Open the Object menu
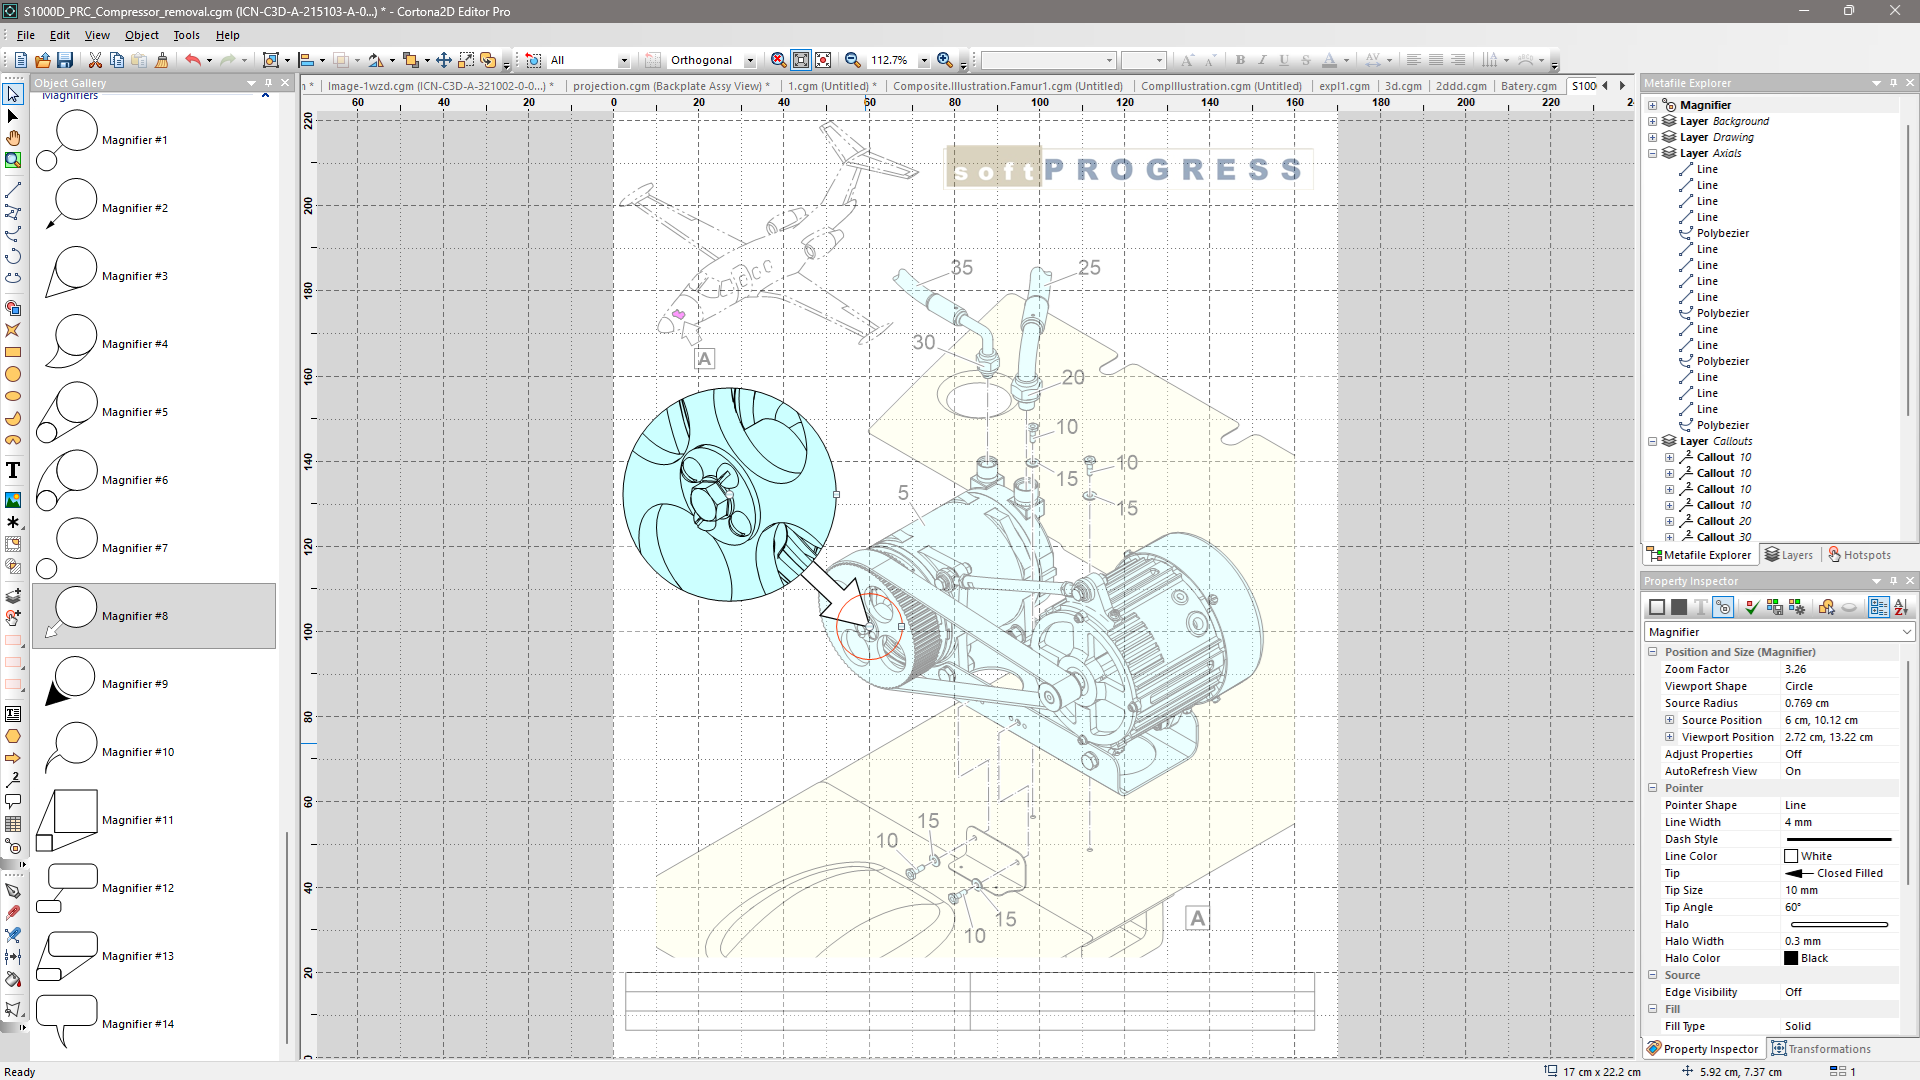The image size is (1920, 1080). 141,35
